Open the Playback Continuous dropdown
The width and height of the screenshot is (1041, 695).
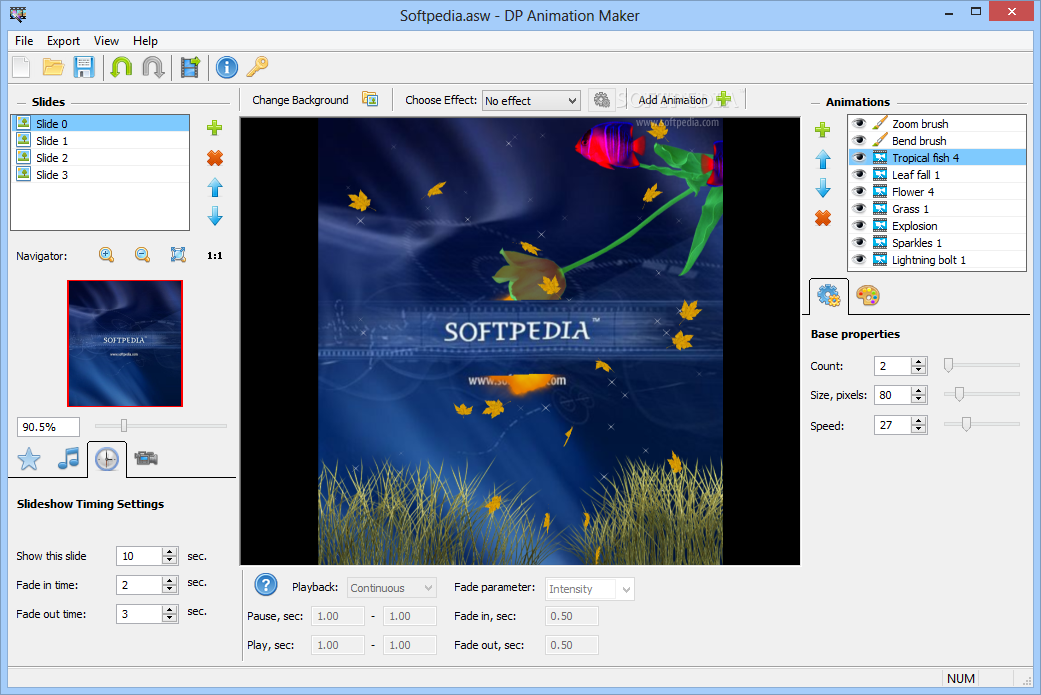pos(391,588)
